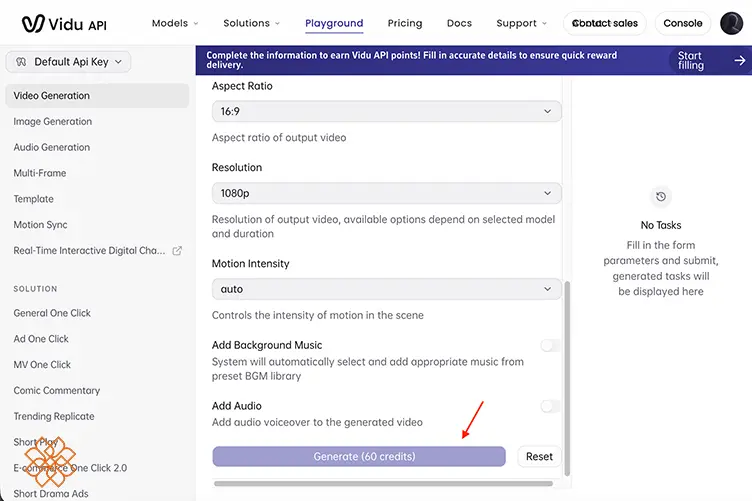The image size is (752, 501).
Task: Expand the Models menu
Action: 175,23
